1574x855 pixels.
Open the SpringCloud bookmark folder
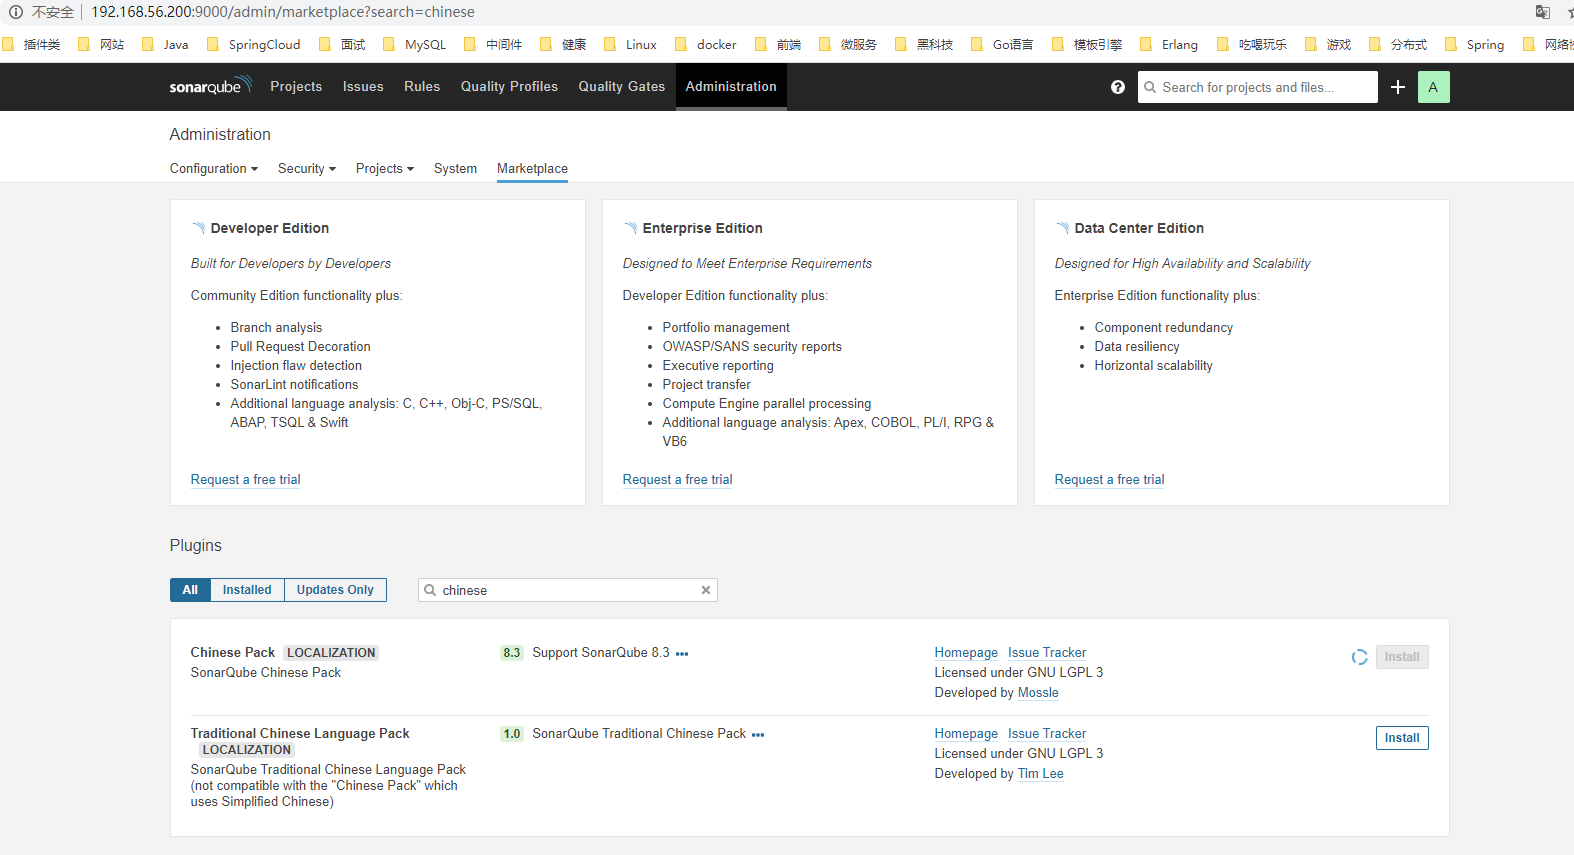click(x=253, y=44)
